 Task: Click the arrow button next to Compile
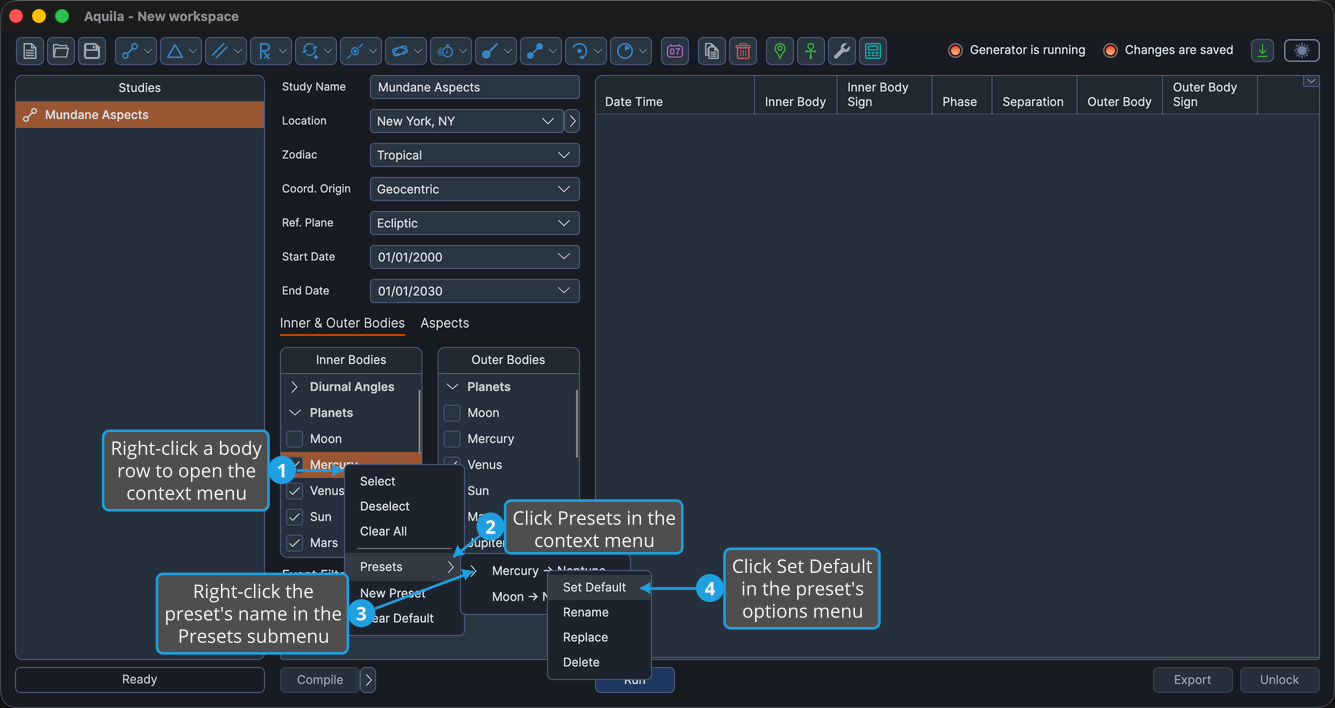coord(368,680)
